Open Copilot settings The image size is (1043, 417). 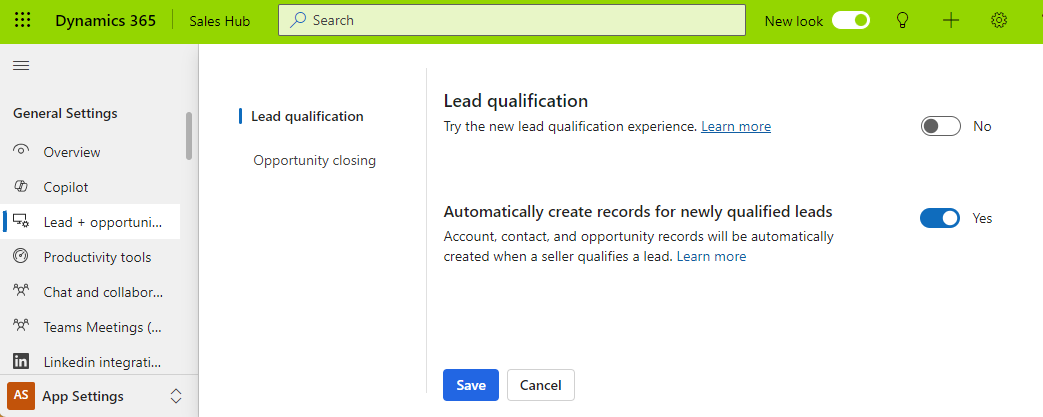(x=90, y=187)
